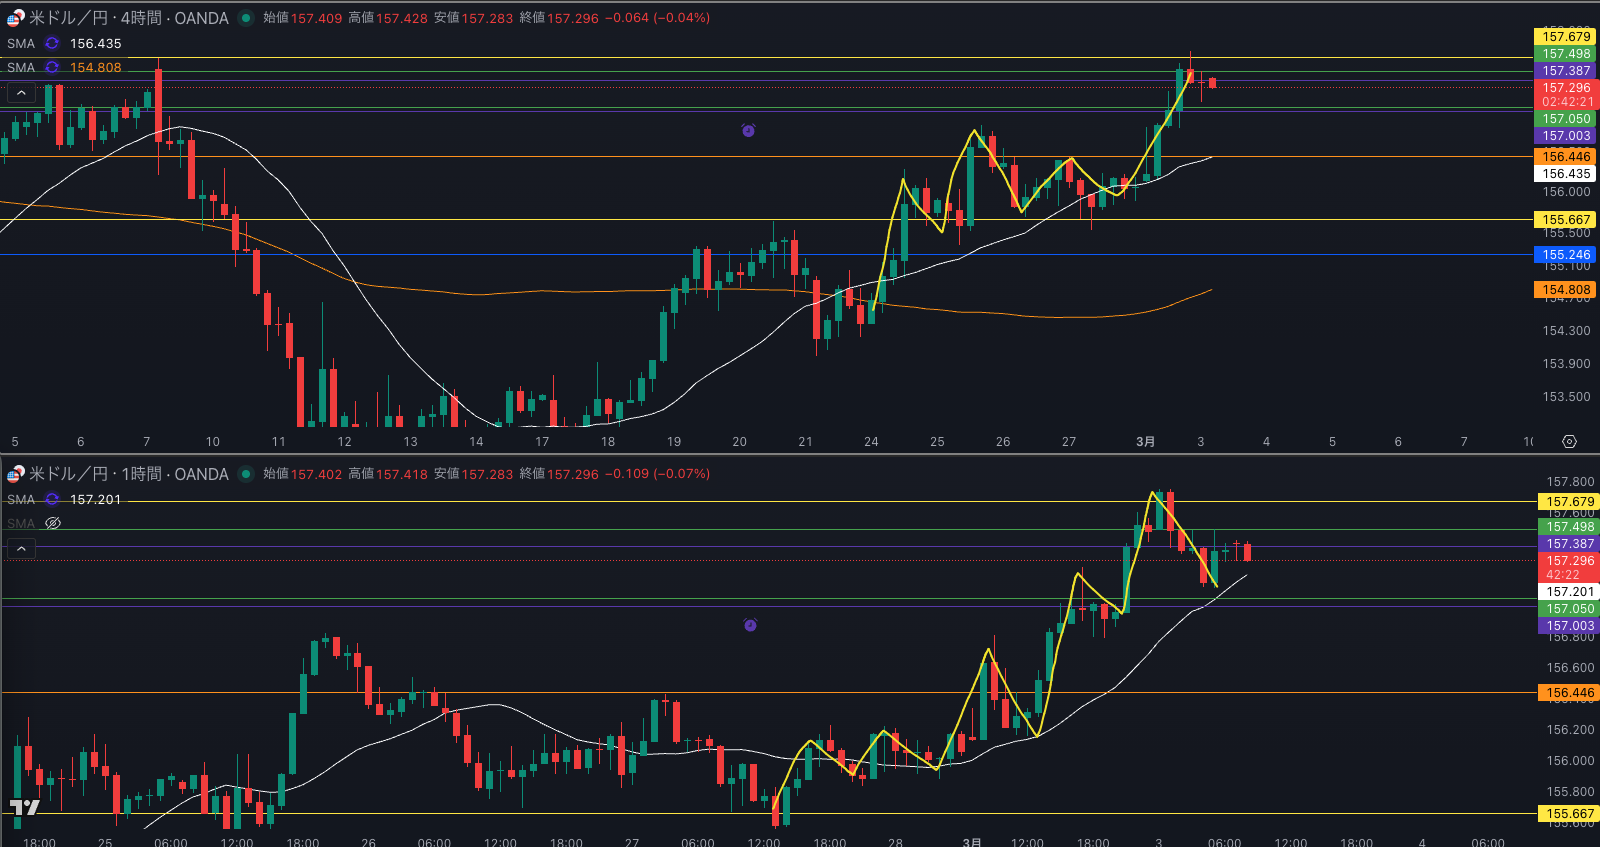Show the hidden SMA in the 1-hour chart
Screen dimensions: 1600x847
pos(53,523)
